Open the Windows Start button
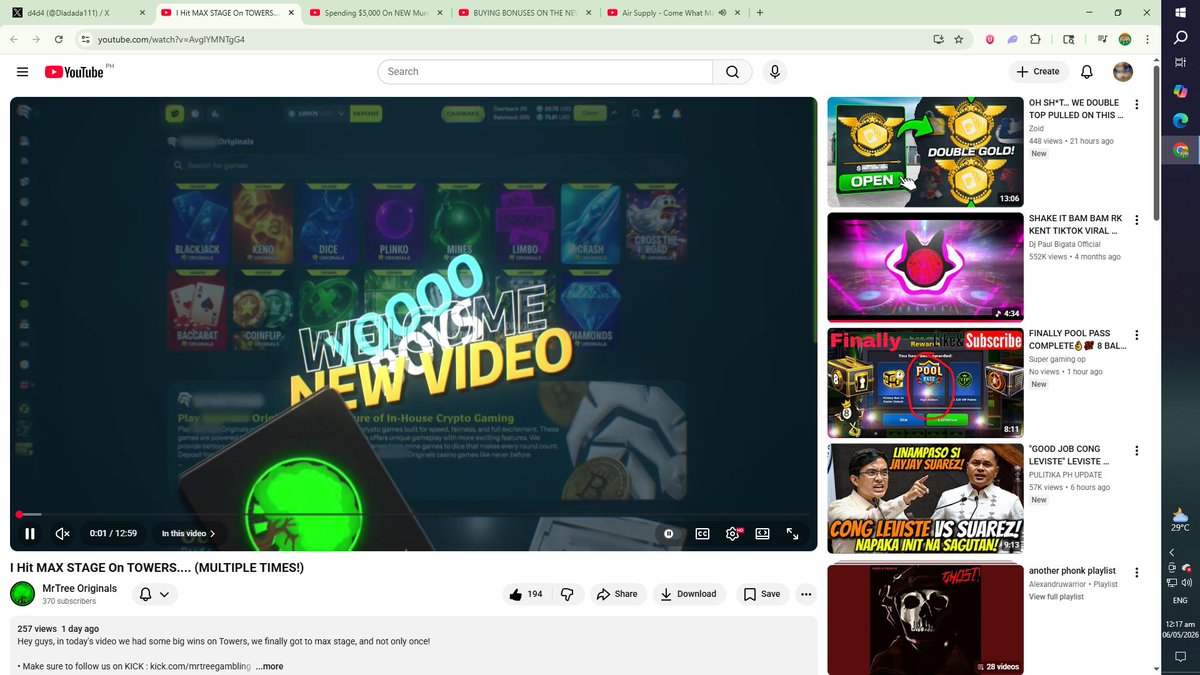This screenshot has height=675, width=1200. [1180, 12]
